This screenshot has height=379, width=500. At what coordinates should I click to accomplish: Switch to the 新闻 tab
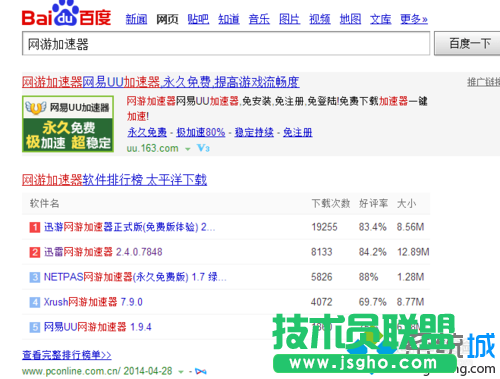pos(136,19)
